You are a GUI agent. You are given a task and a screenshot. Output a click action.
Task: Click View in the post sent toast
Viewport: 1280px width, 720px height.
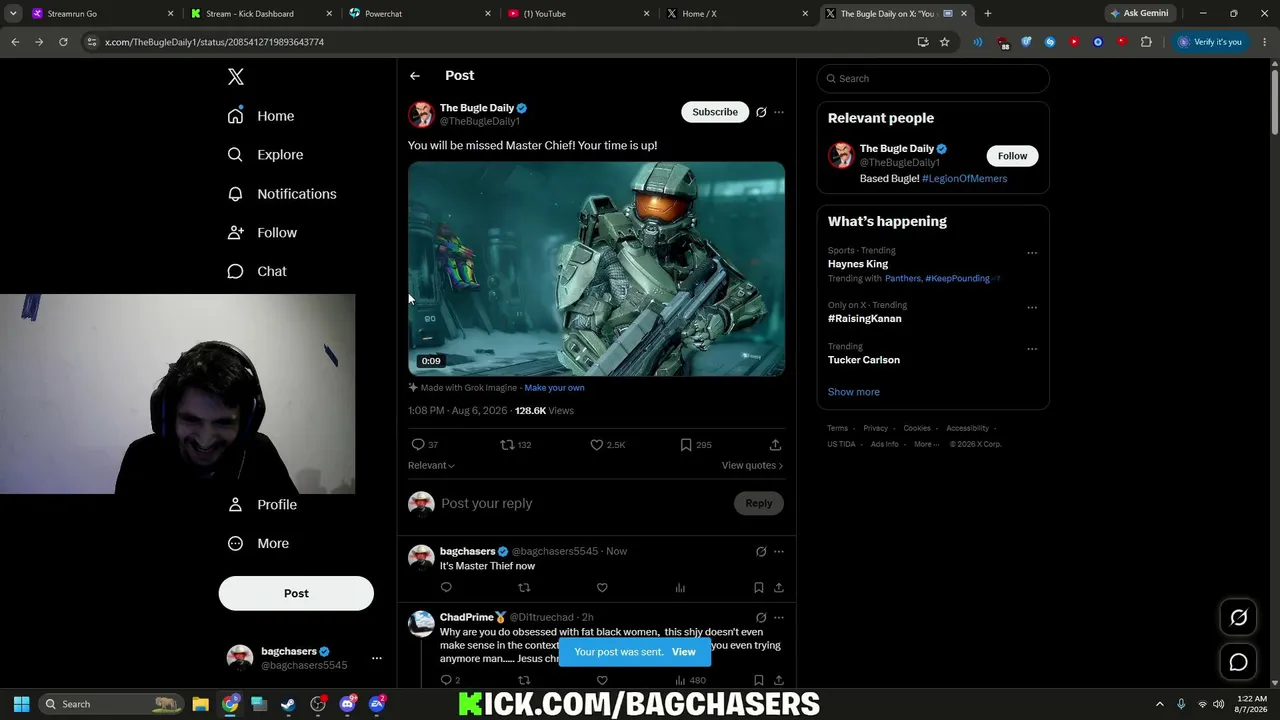pyautogui.click(x=684, y=652)
